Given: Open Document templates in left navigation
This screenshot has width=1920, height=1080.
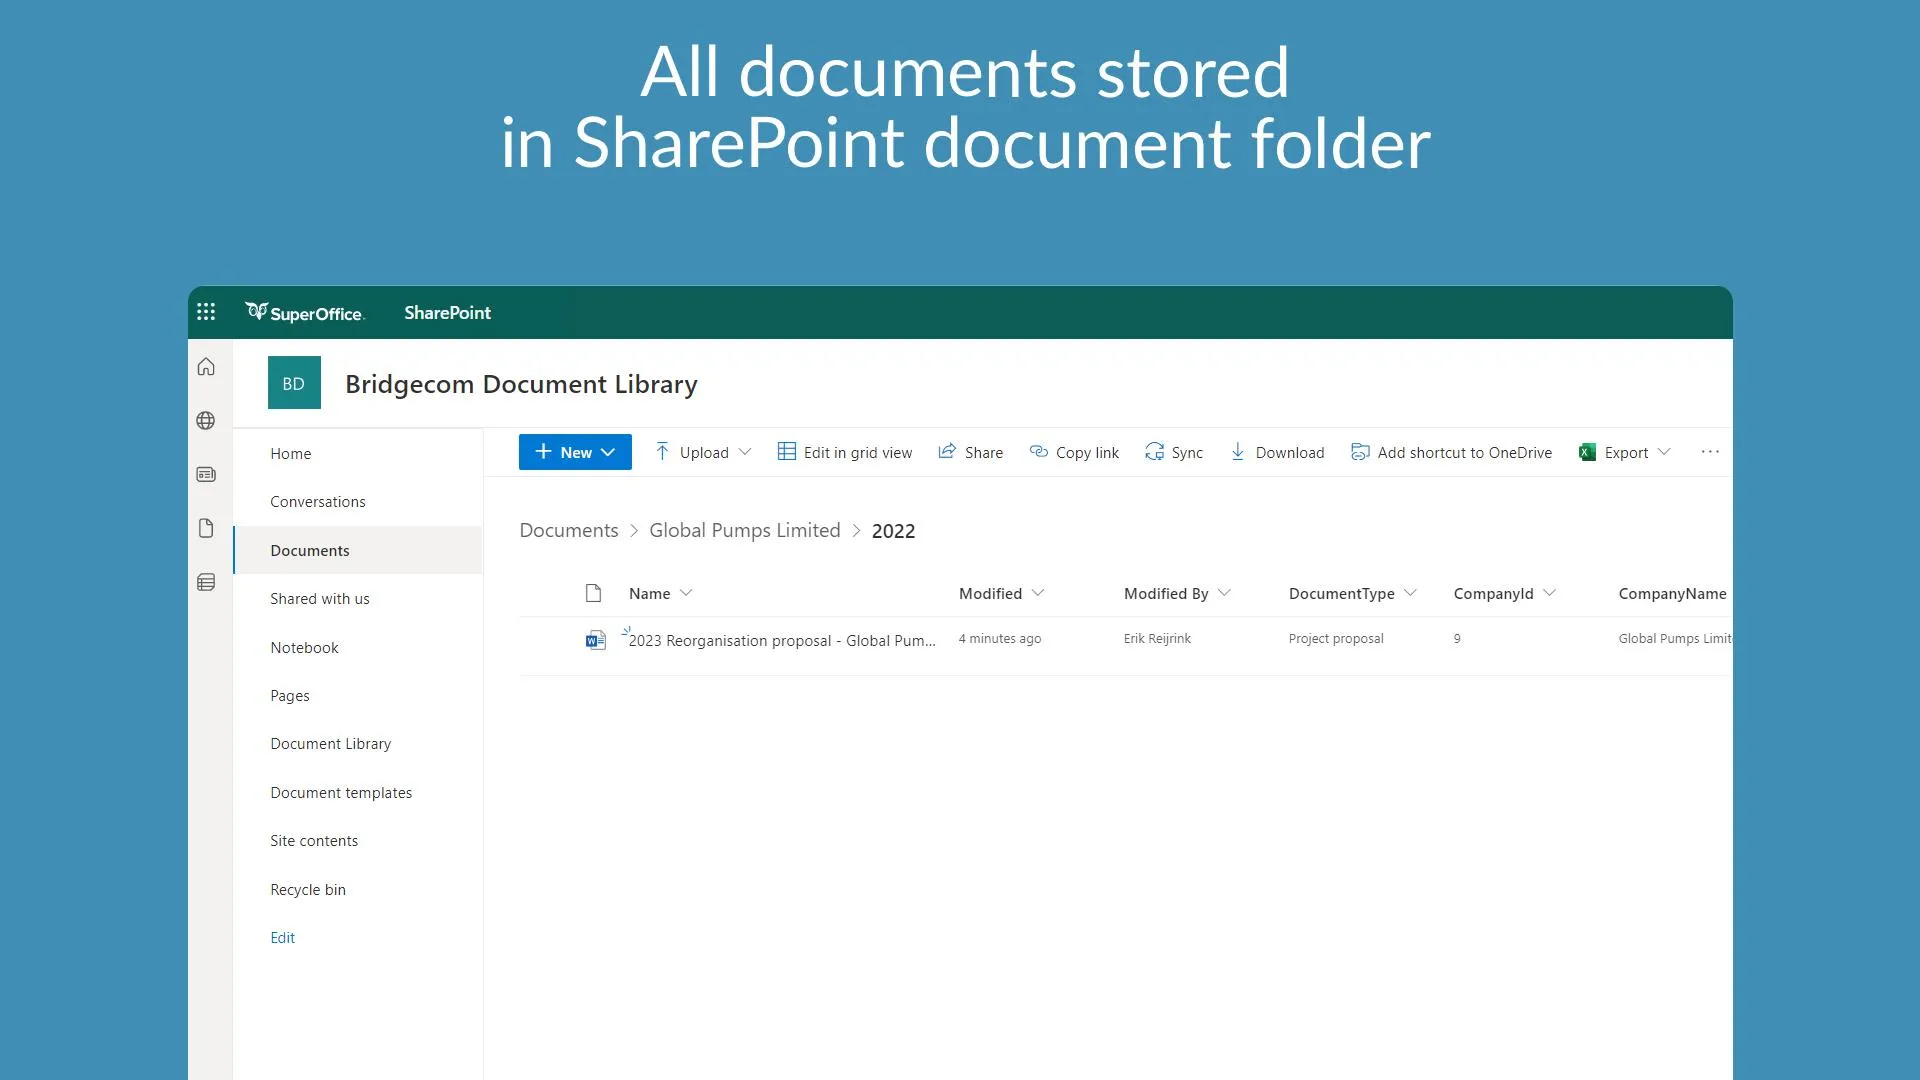Looking at the screenshot, I should (x=340, y=793).
